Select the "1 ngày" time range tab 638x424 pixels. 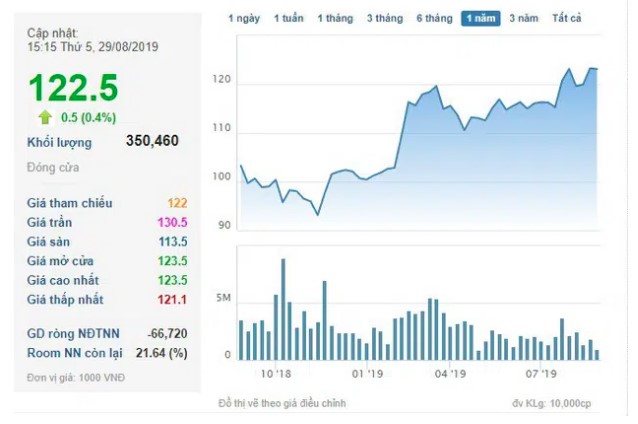(x=244, y=19)
